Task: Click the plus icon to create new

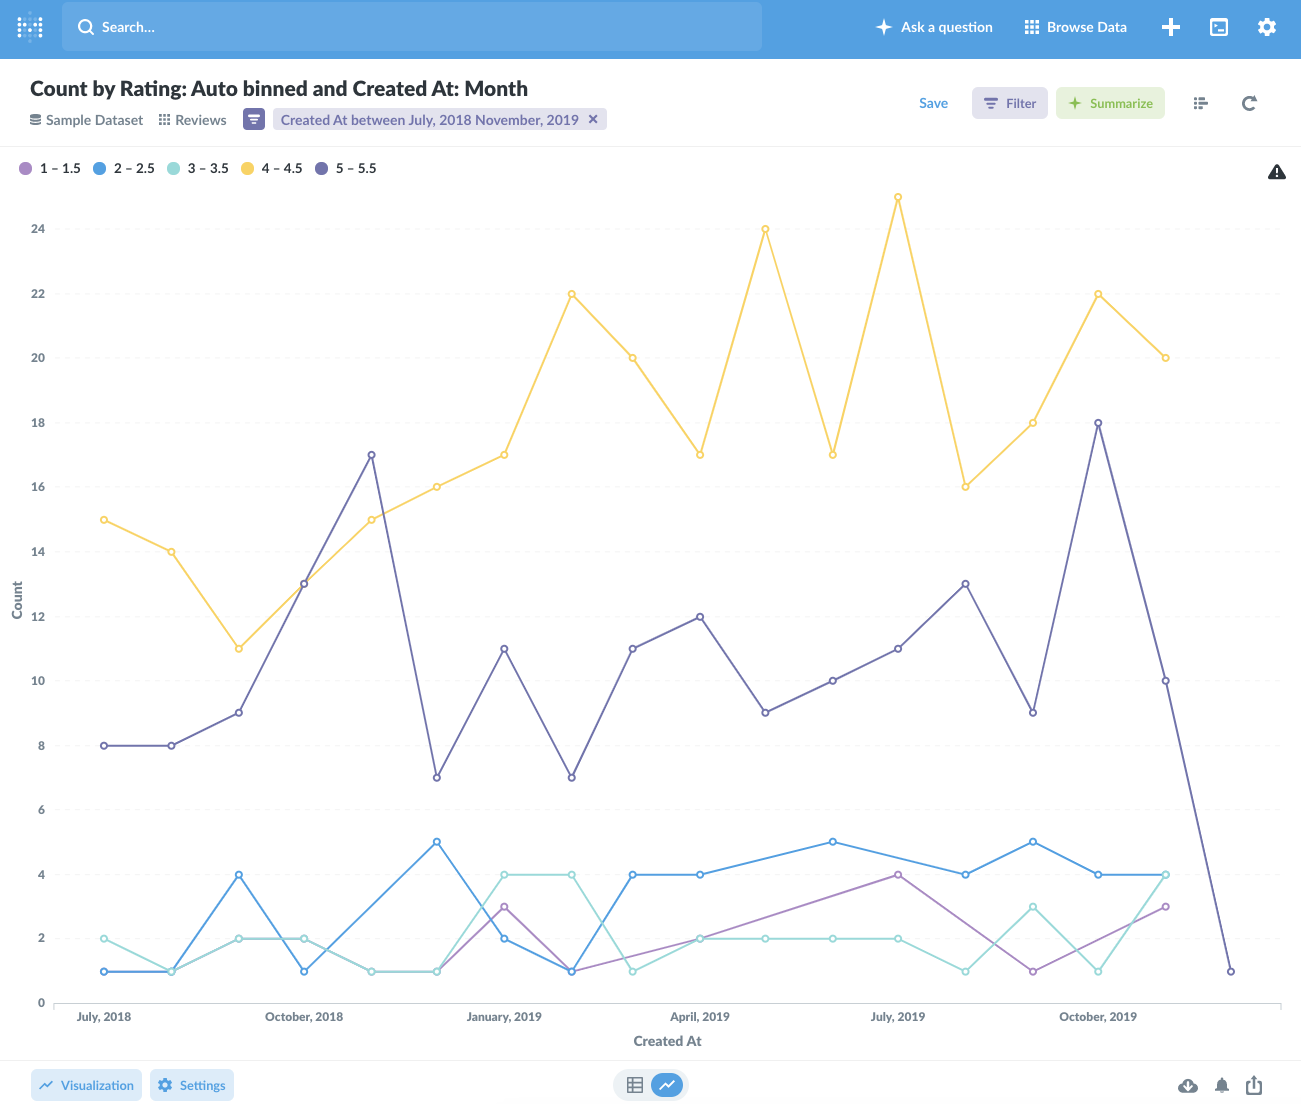Action: pos(1170,27)
